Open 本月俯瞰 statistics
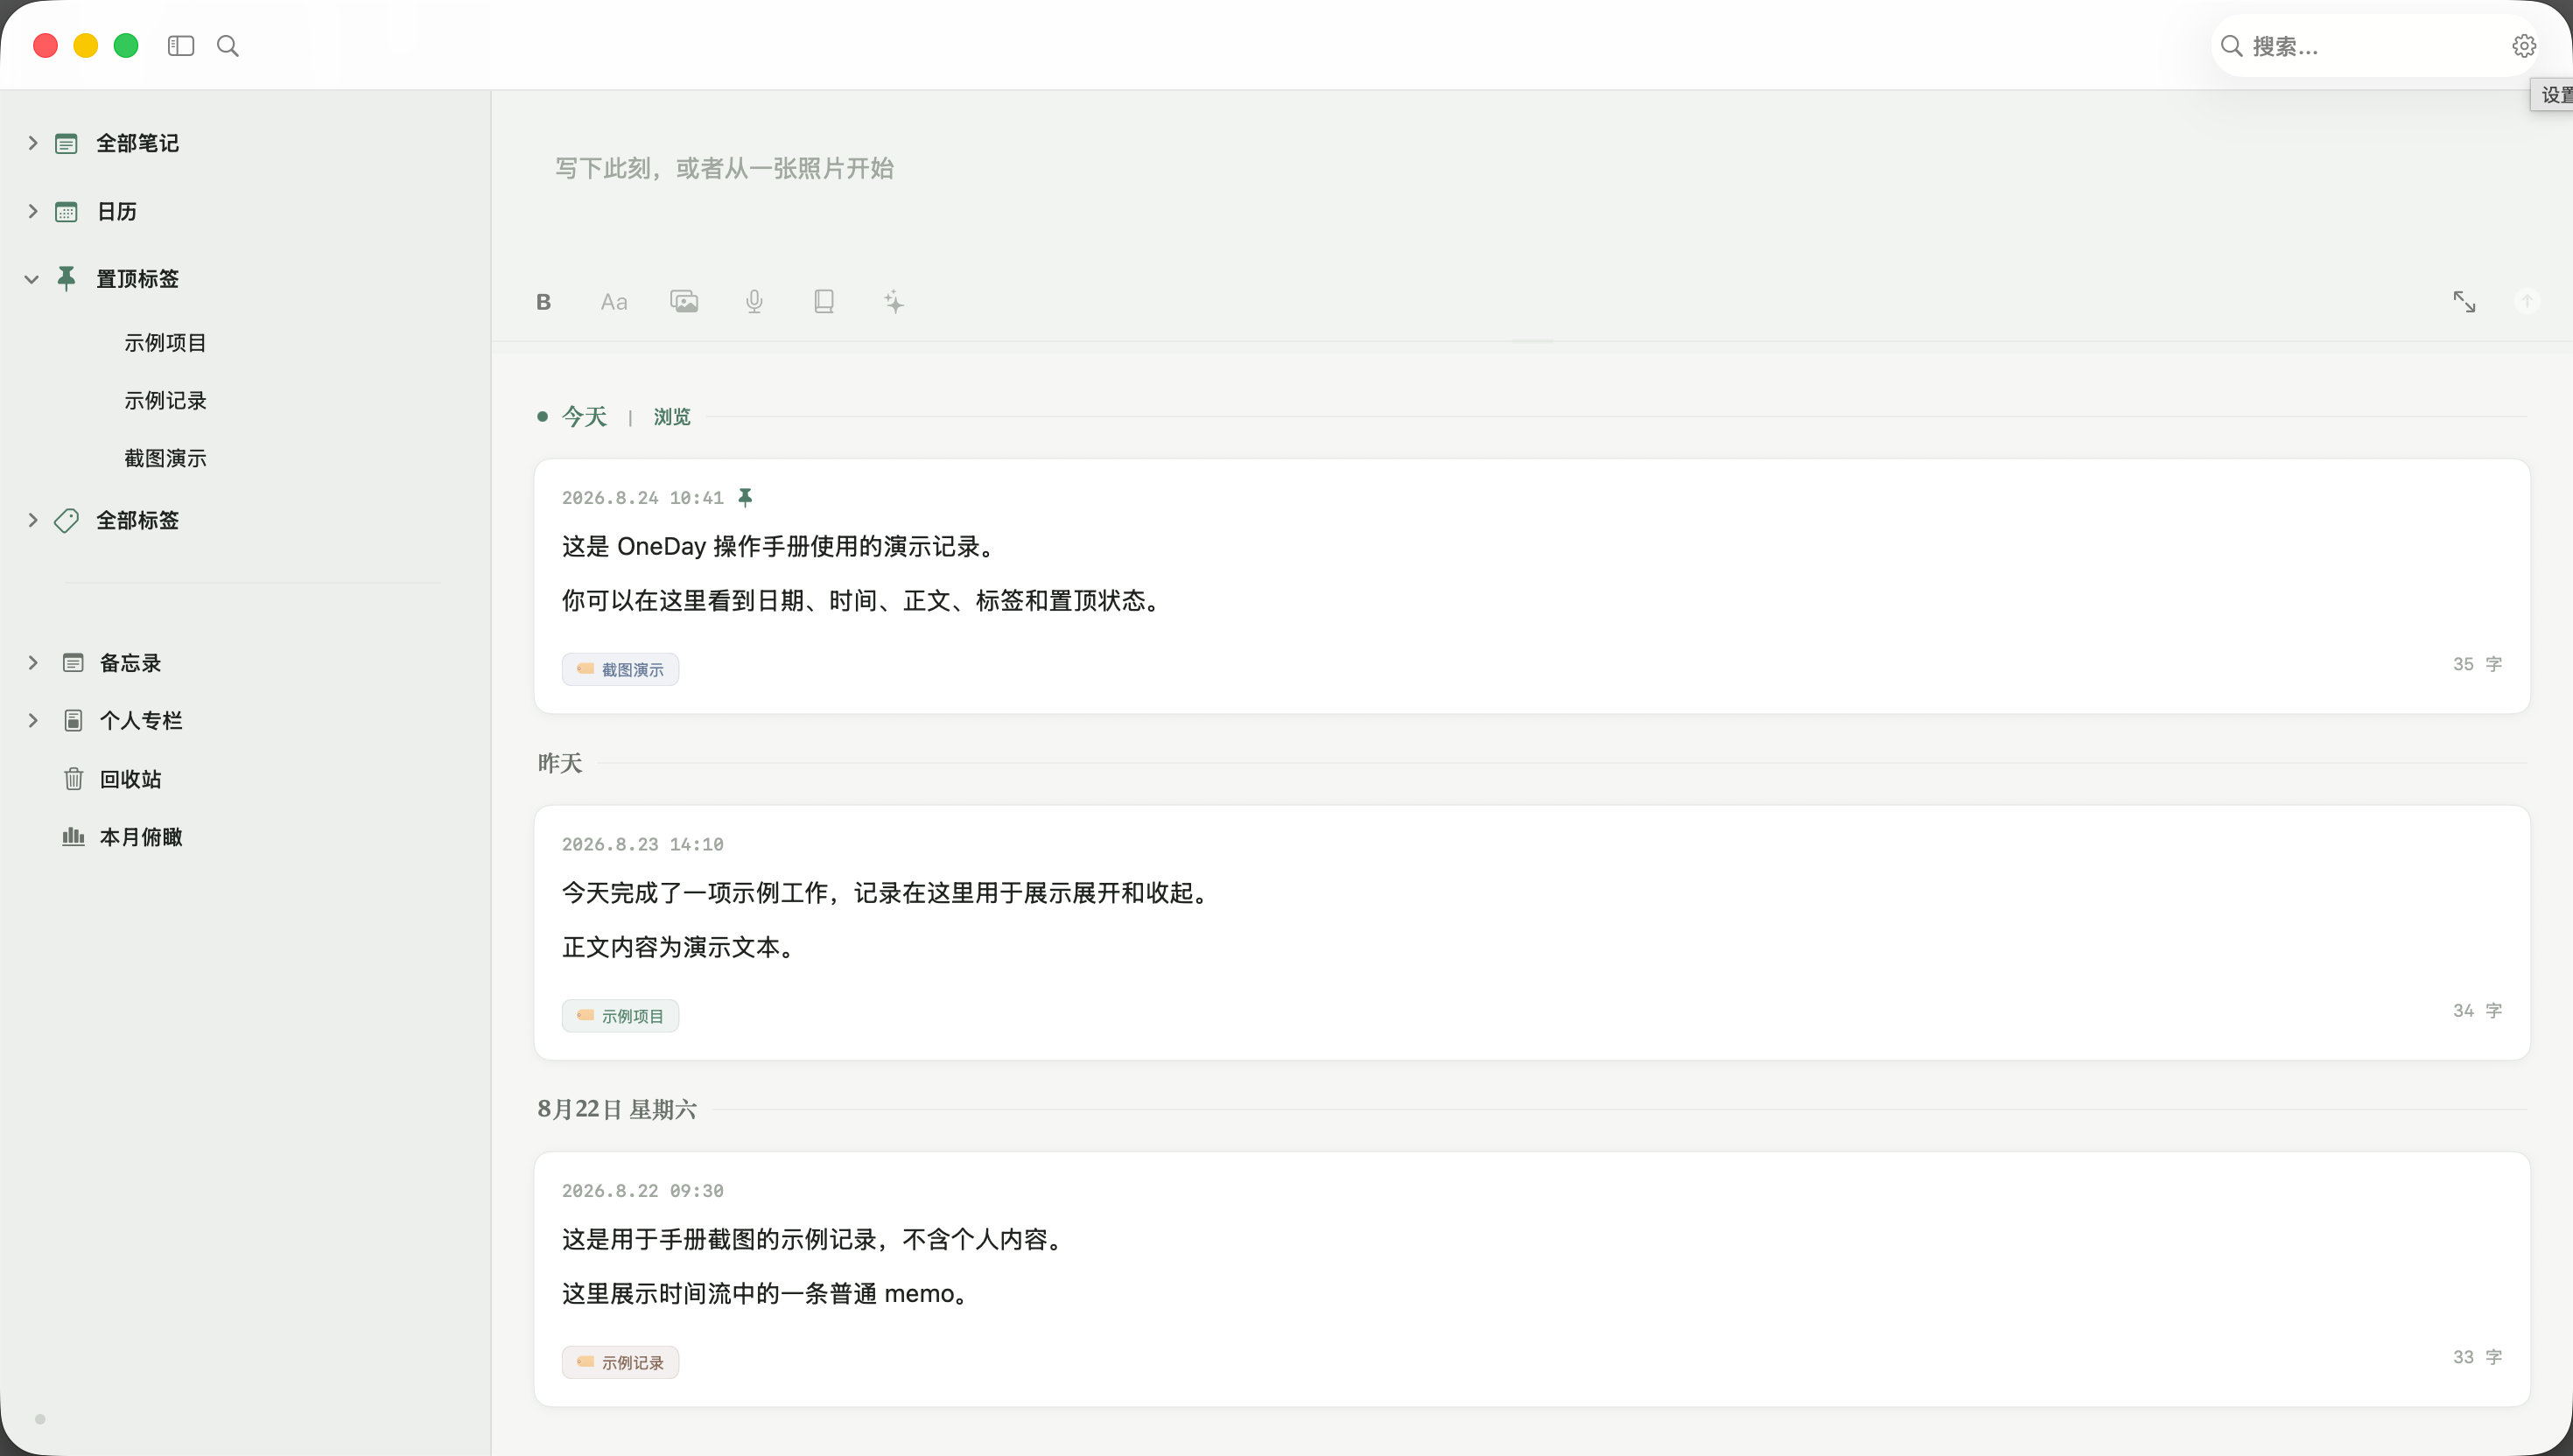The height and width of the screenshot is (1456, 2573). coord(141,837)
